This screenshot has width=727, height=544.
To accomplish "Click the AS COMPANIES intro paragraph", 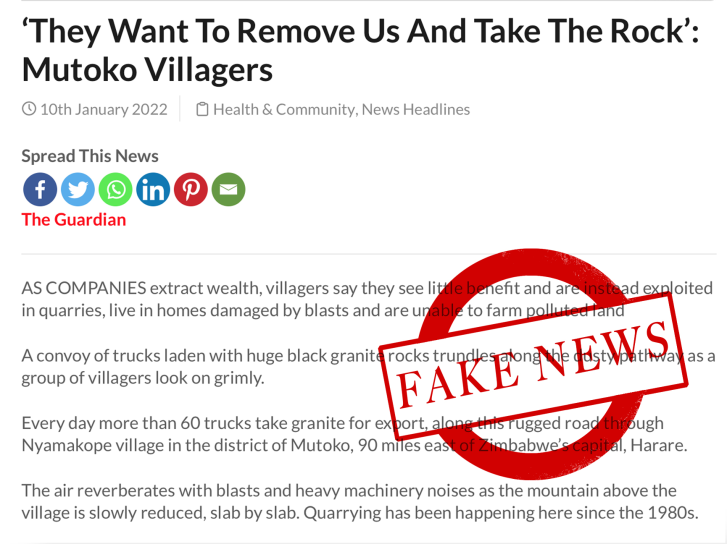I will 367,299.
